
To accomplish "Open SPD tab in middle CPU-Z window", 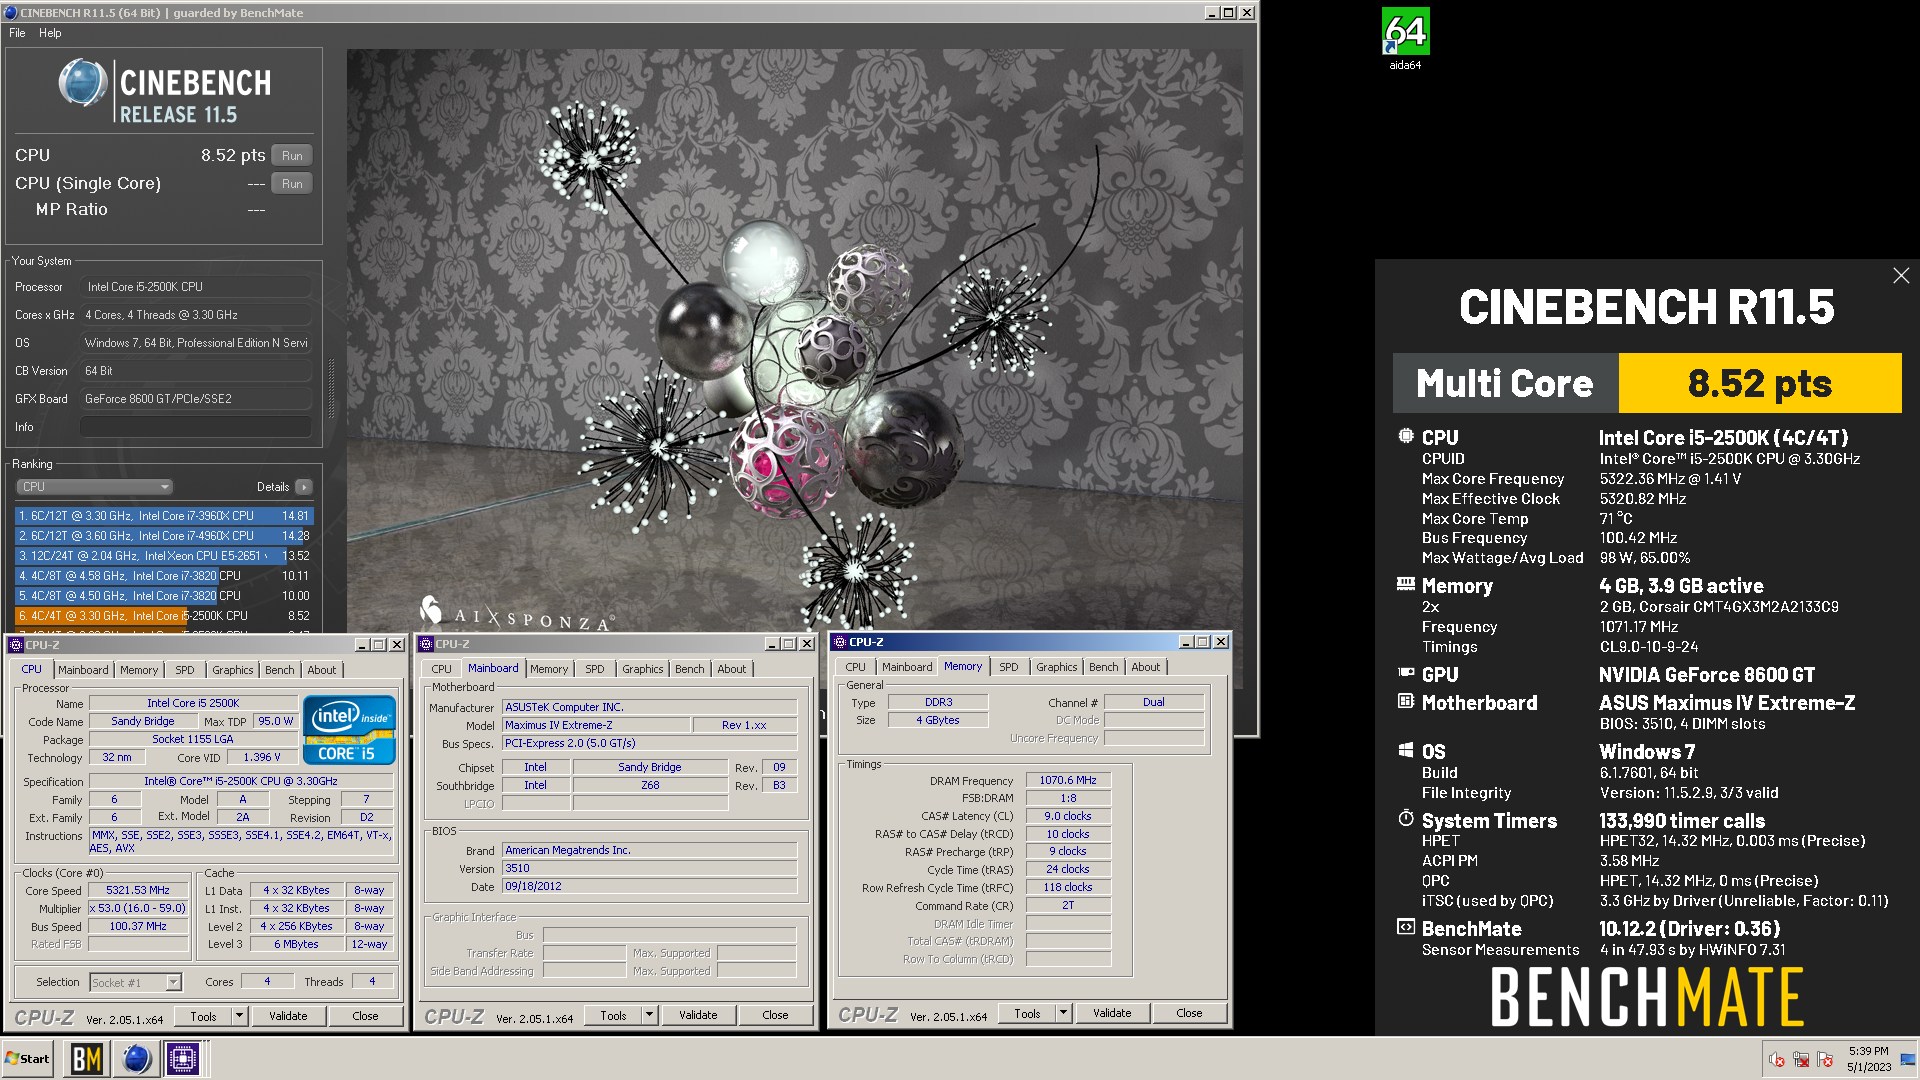I will point(595,669).
